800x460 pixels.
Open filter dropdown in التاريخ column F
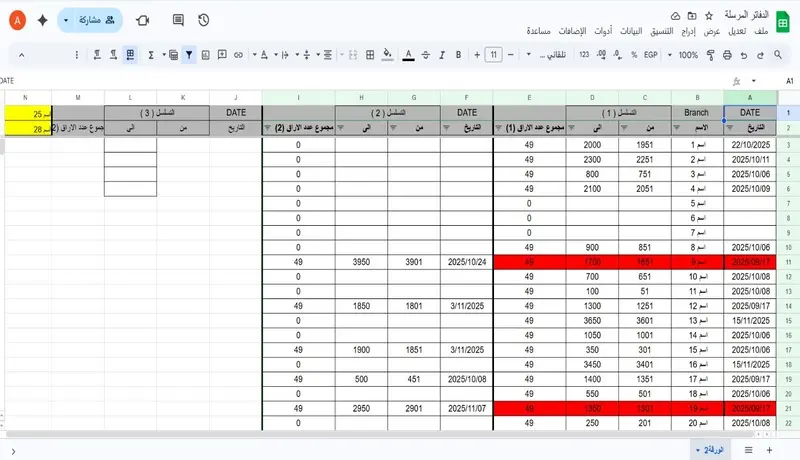coord(446,127)
